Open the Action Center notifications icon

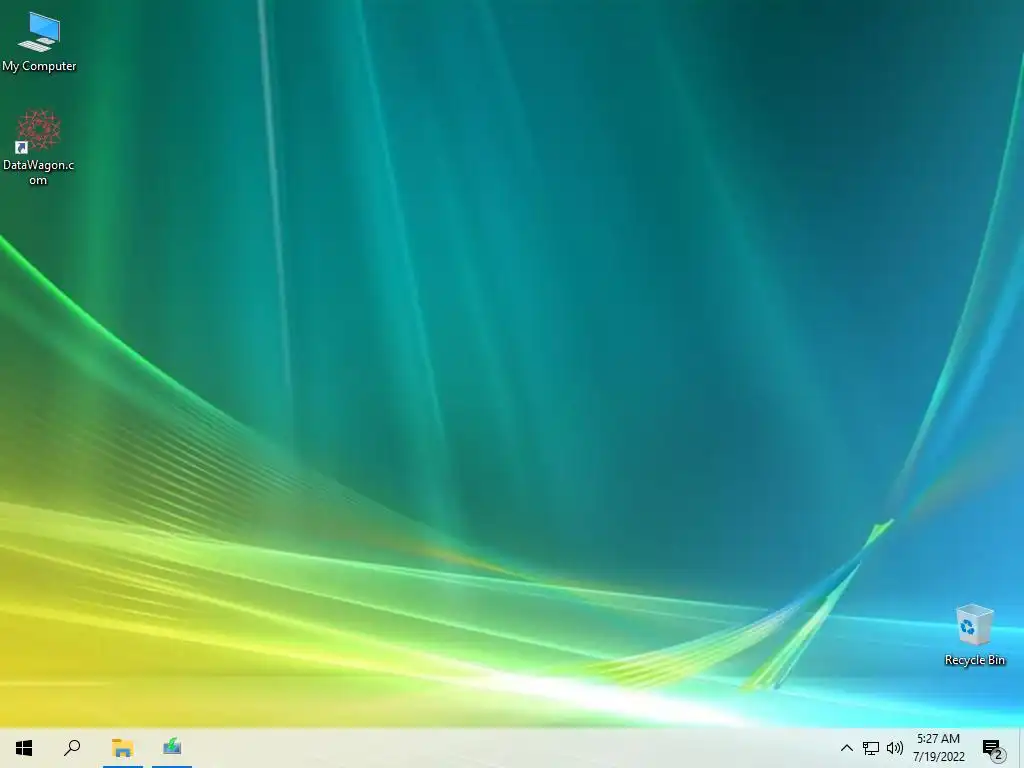(x=993, y=748)
